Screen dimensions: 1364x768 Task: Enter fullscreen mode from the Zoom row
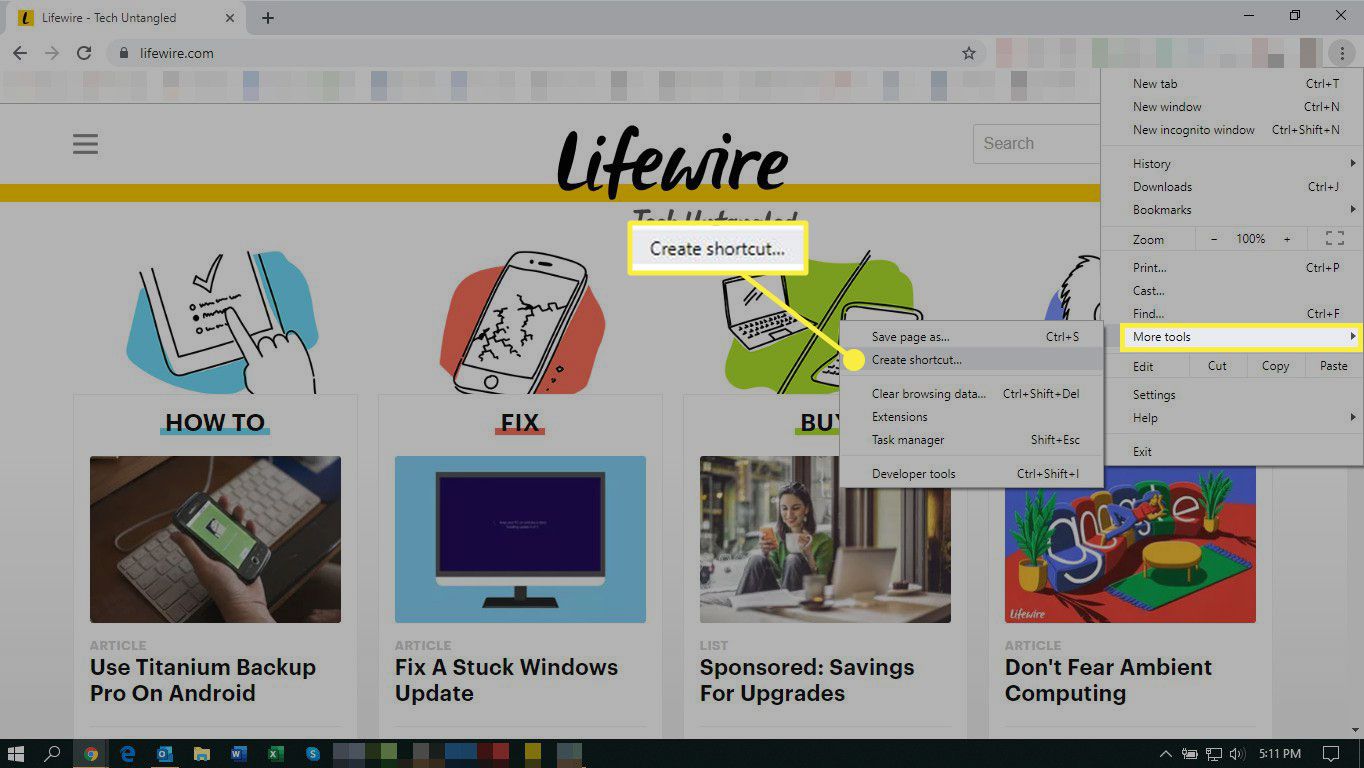(x=1334, y=239)
